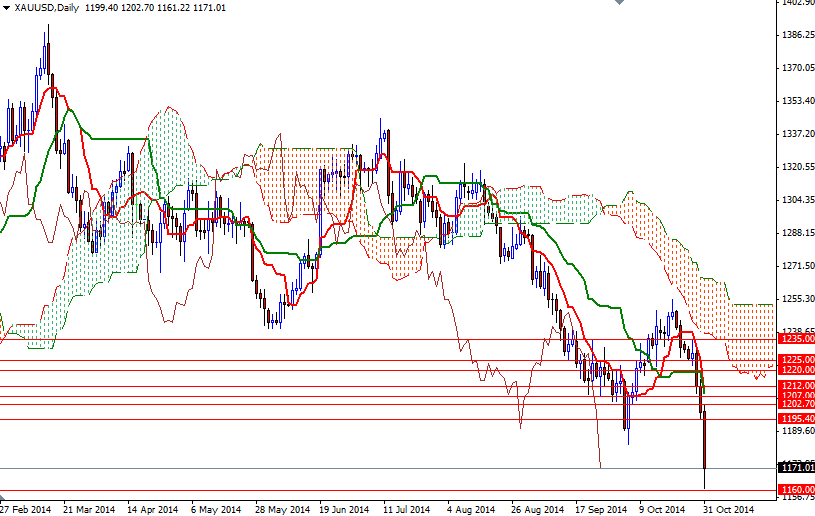Select the 1220.00 red price label
Viewport: 815px width, 516px height.
point(796,370)
